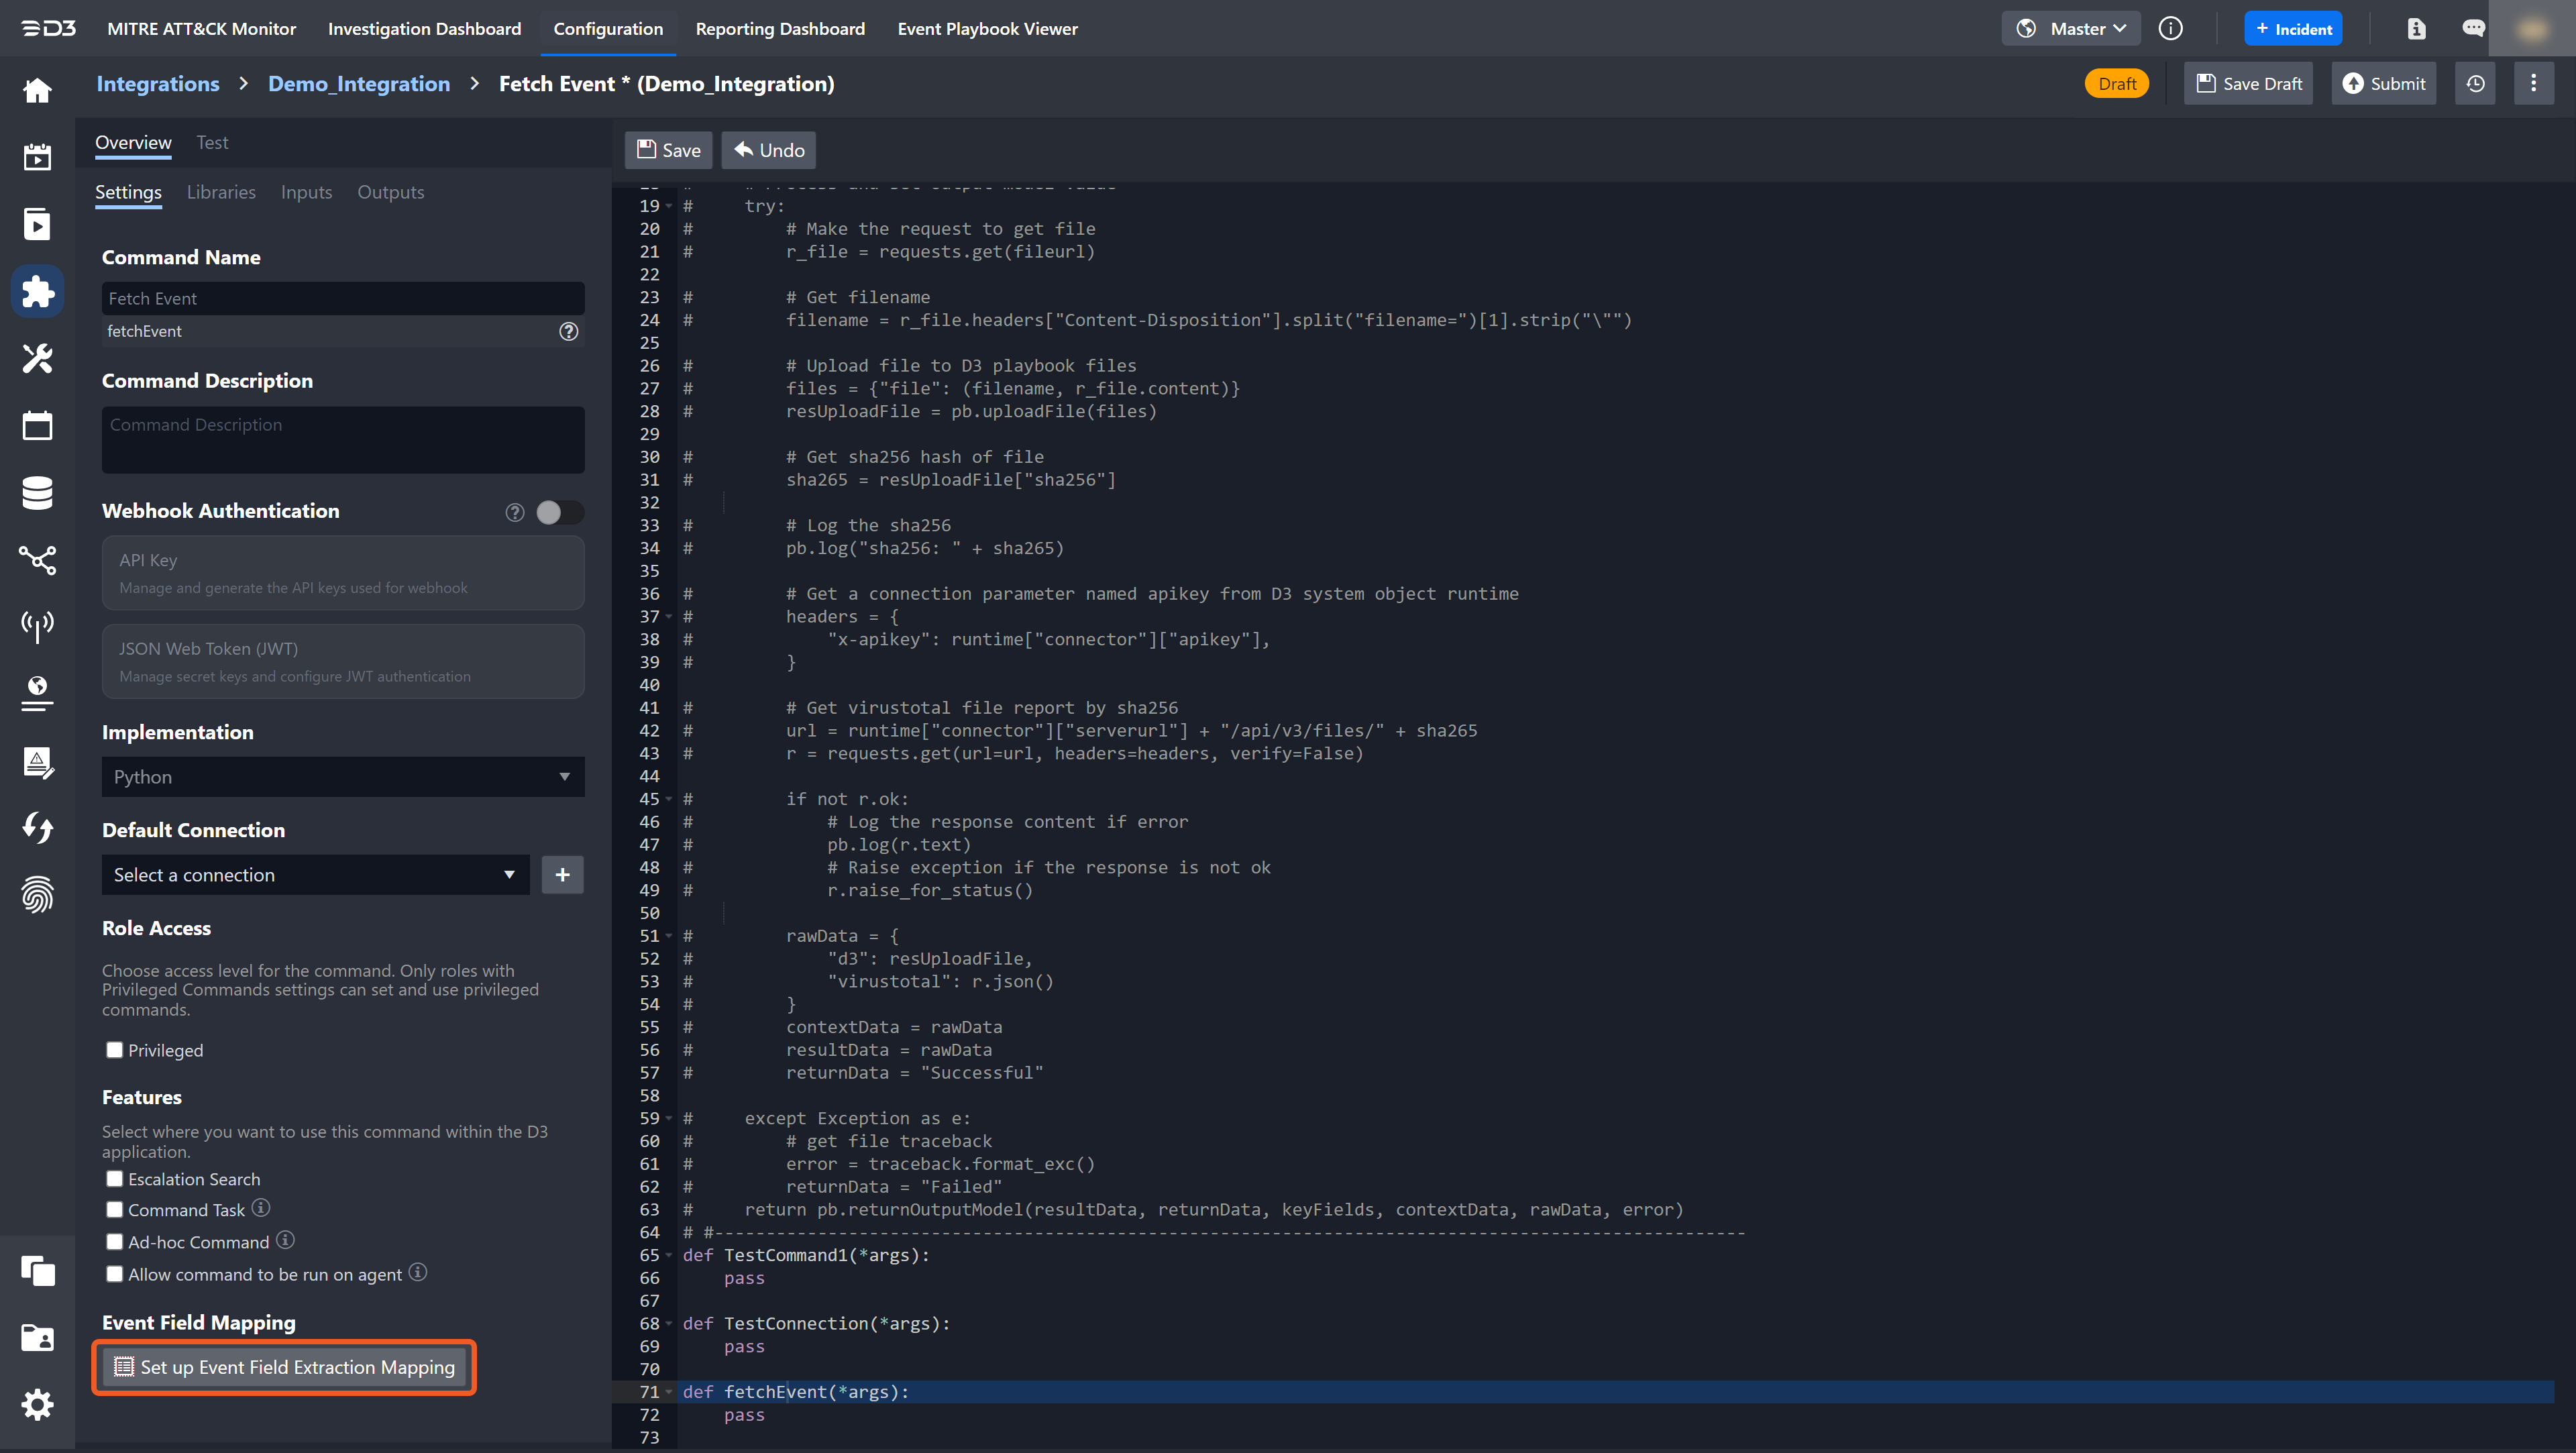
Task: Open the settings gear icon in sidebar
Action: [37, 1404]
